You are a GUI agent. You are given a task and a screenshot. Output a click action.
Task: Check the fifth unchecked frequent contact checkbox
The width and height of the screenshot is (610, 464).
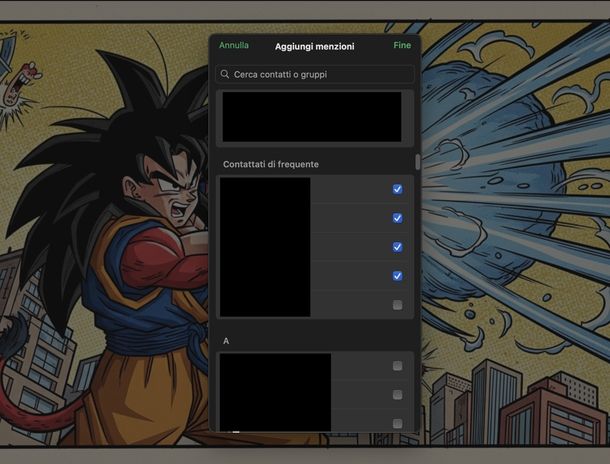pyautogui.click(x=397, y=305)
